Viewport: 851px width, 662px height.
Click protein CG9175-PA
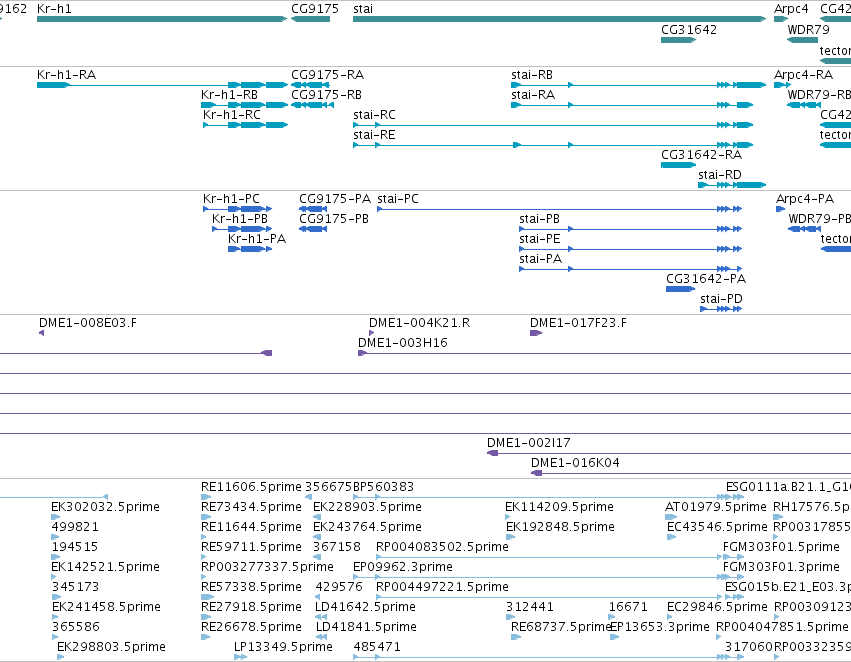(x=313, y=209)
